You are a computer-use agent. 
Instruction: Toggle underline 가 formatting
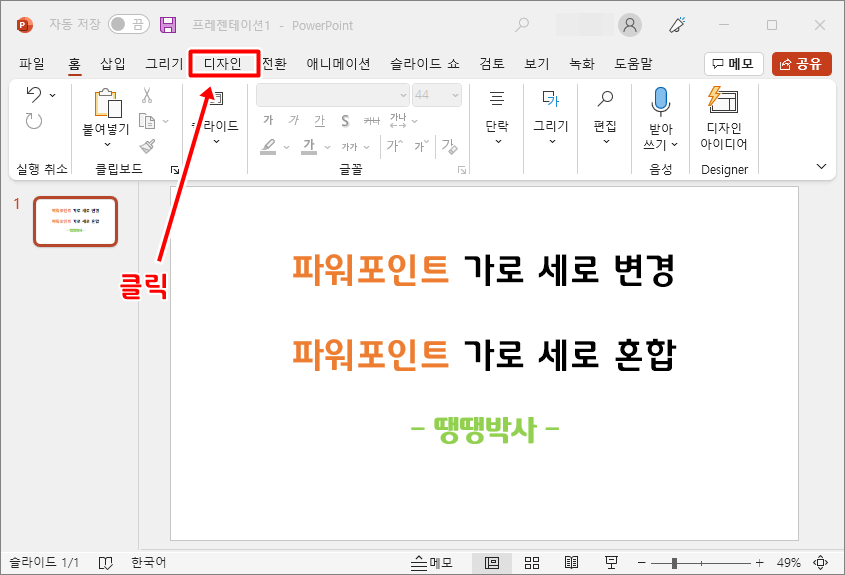click(320, 120)
